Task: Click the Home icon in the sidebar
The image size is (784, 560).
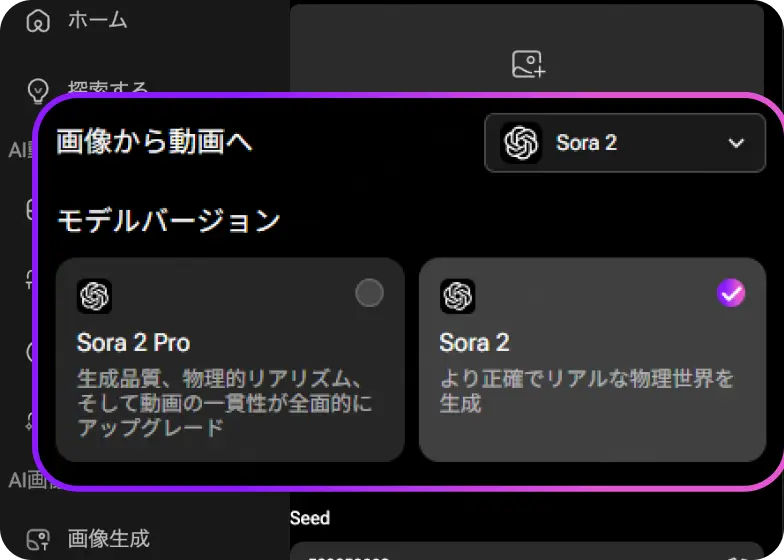Action: click(x=38, y=20)
